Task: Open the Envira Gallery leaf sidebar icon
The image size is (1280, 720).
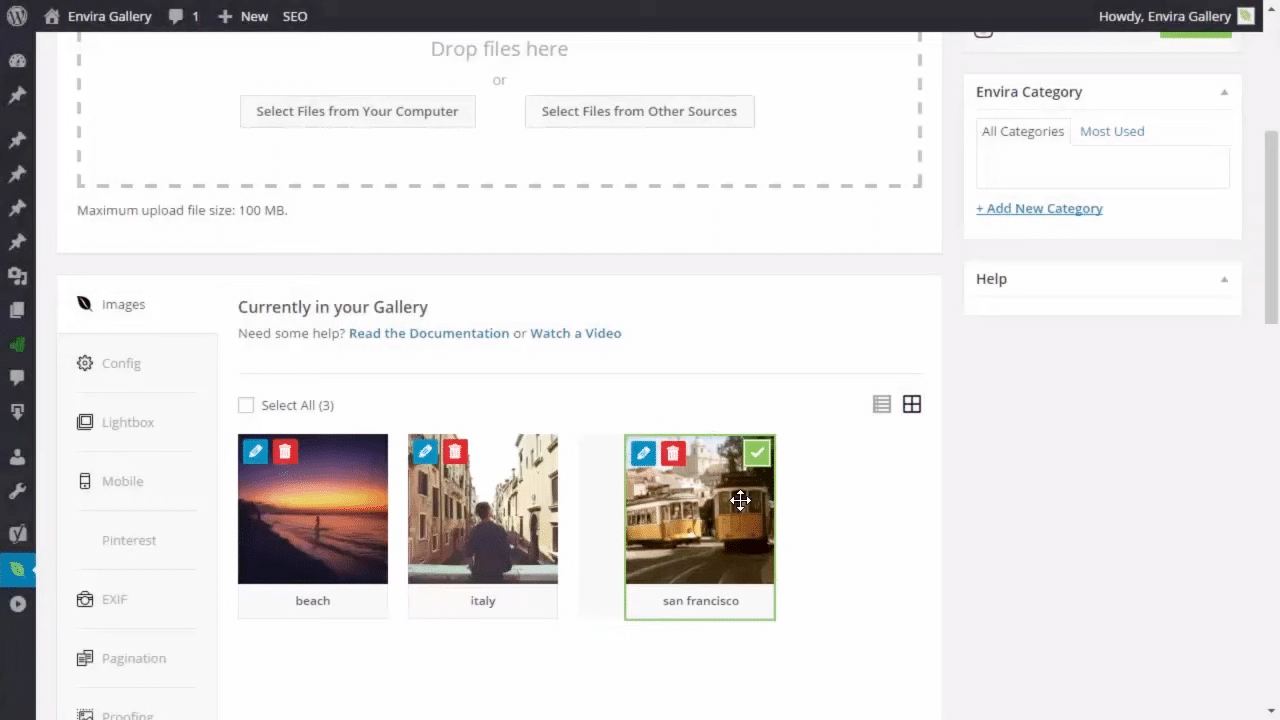Action: [x=17, y=569]
